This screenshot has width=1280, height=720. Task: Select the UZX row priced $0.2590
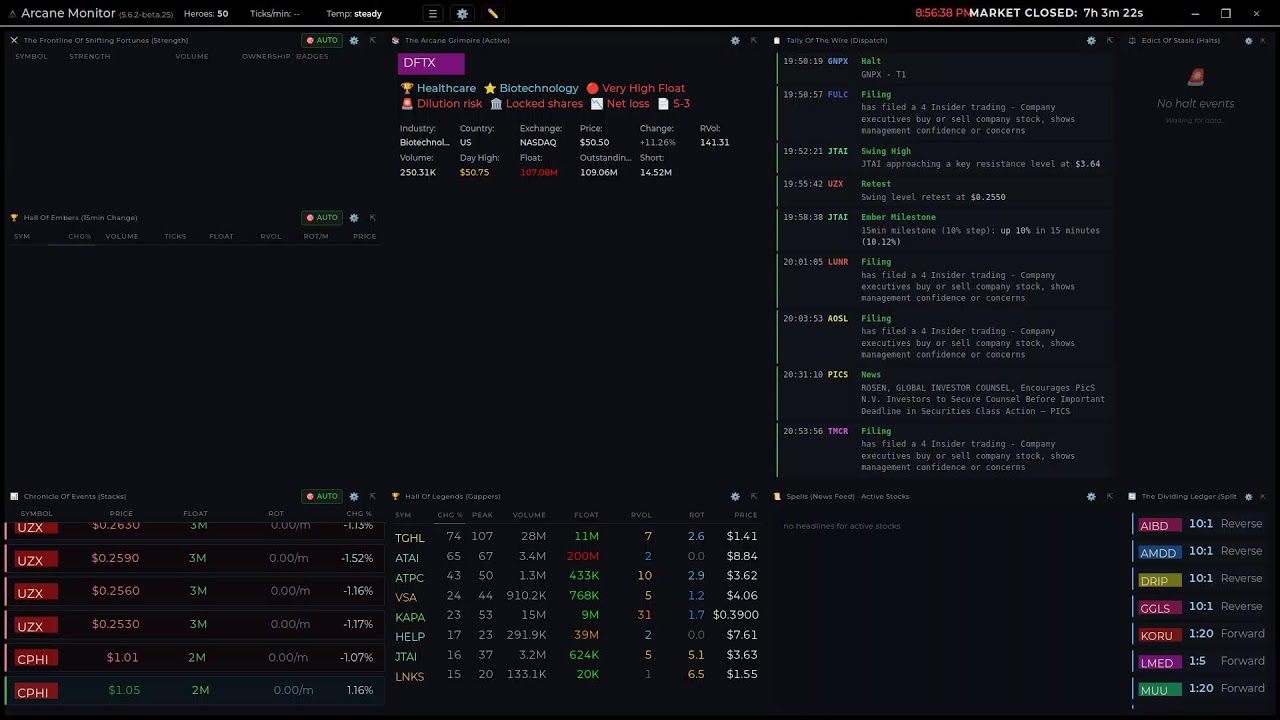pyautogui.click(x=195, y=558)
